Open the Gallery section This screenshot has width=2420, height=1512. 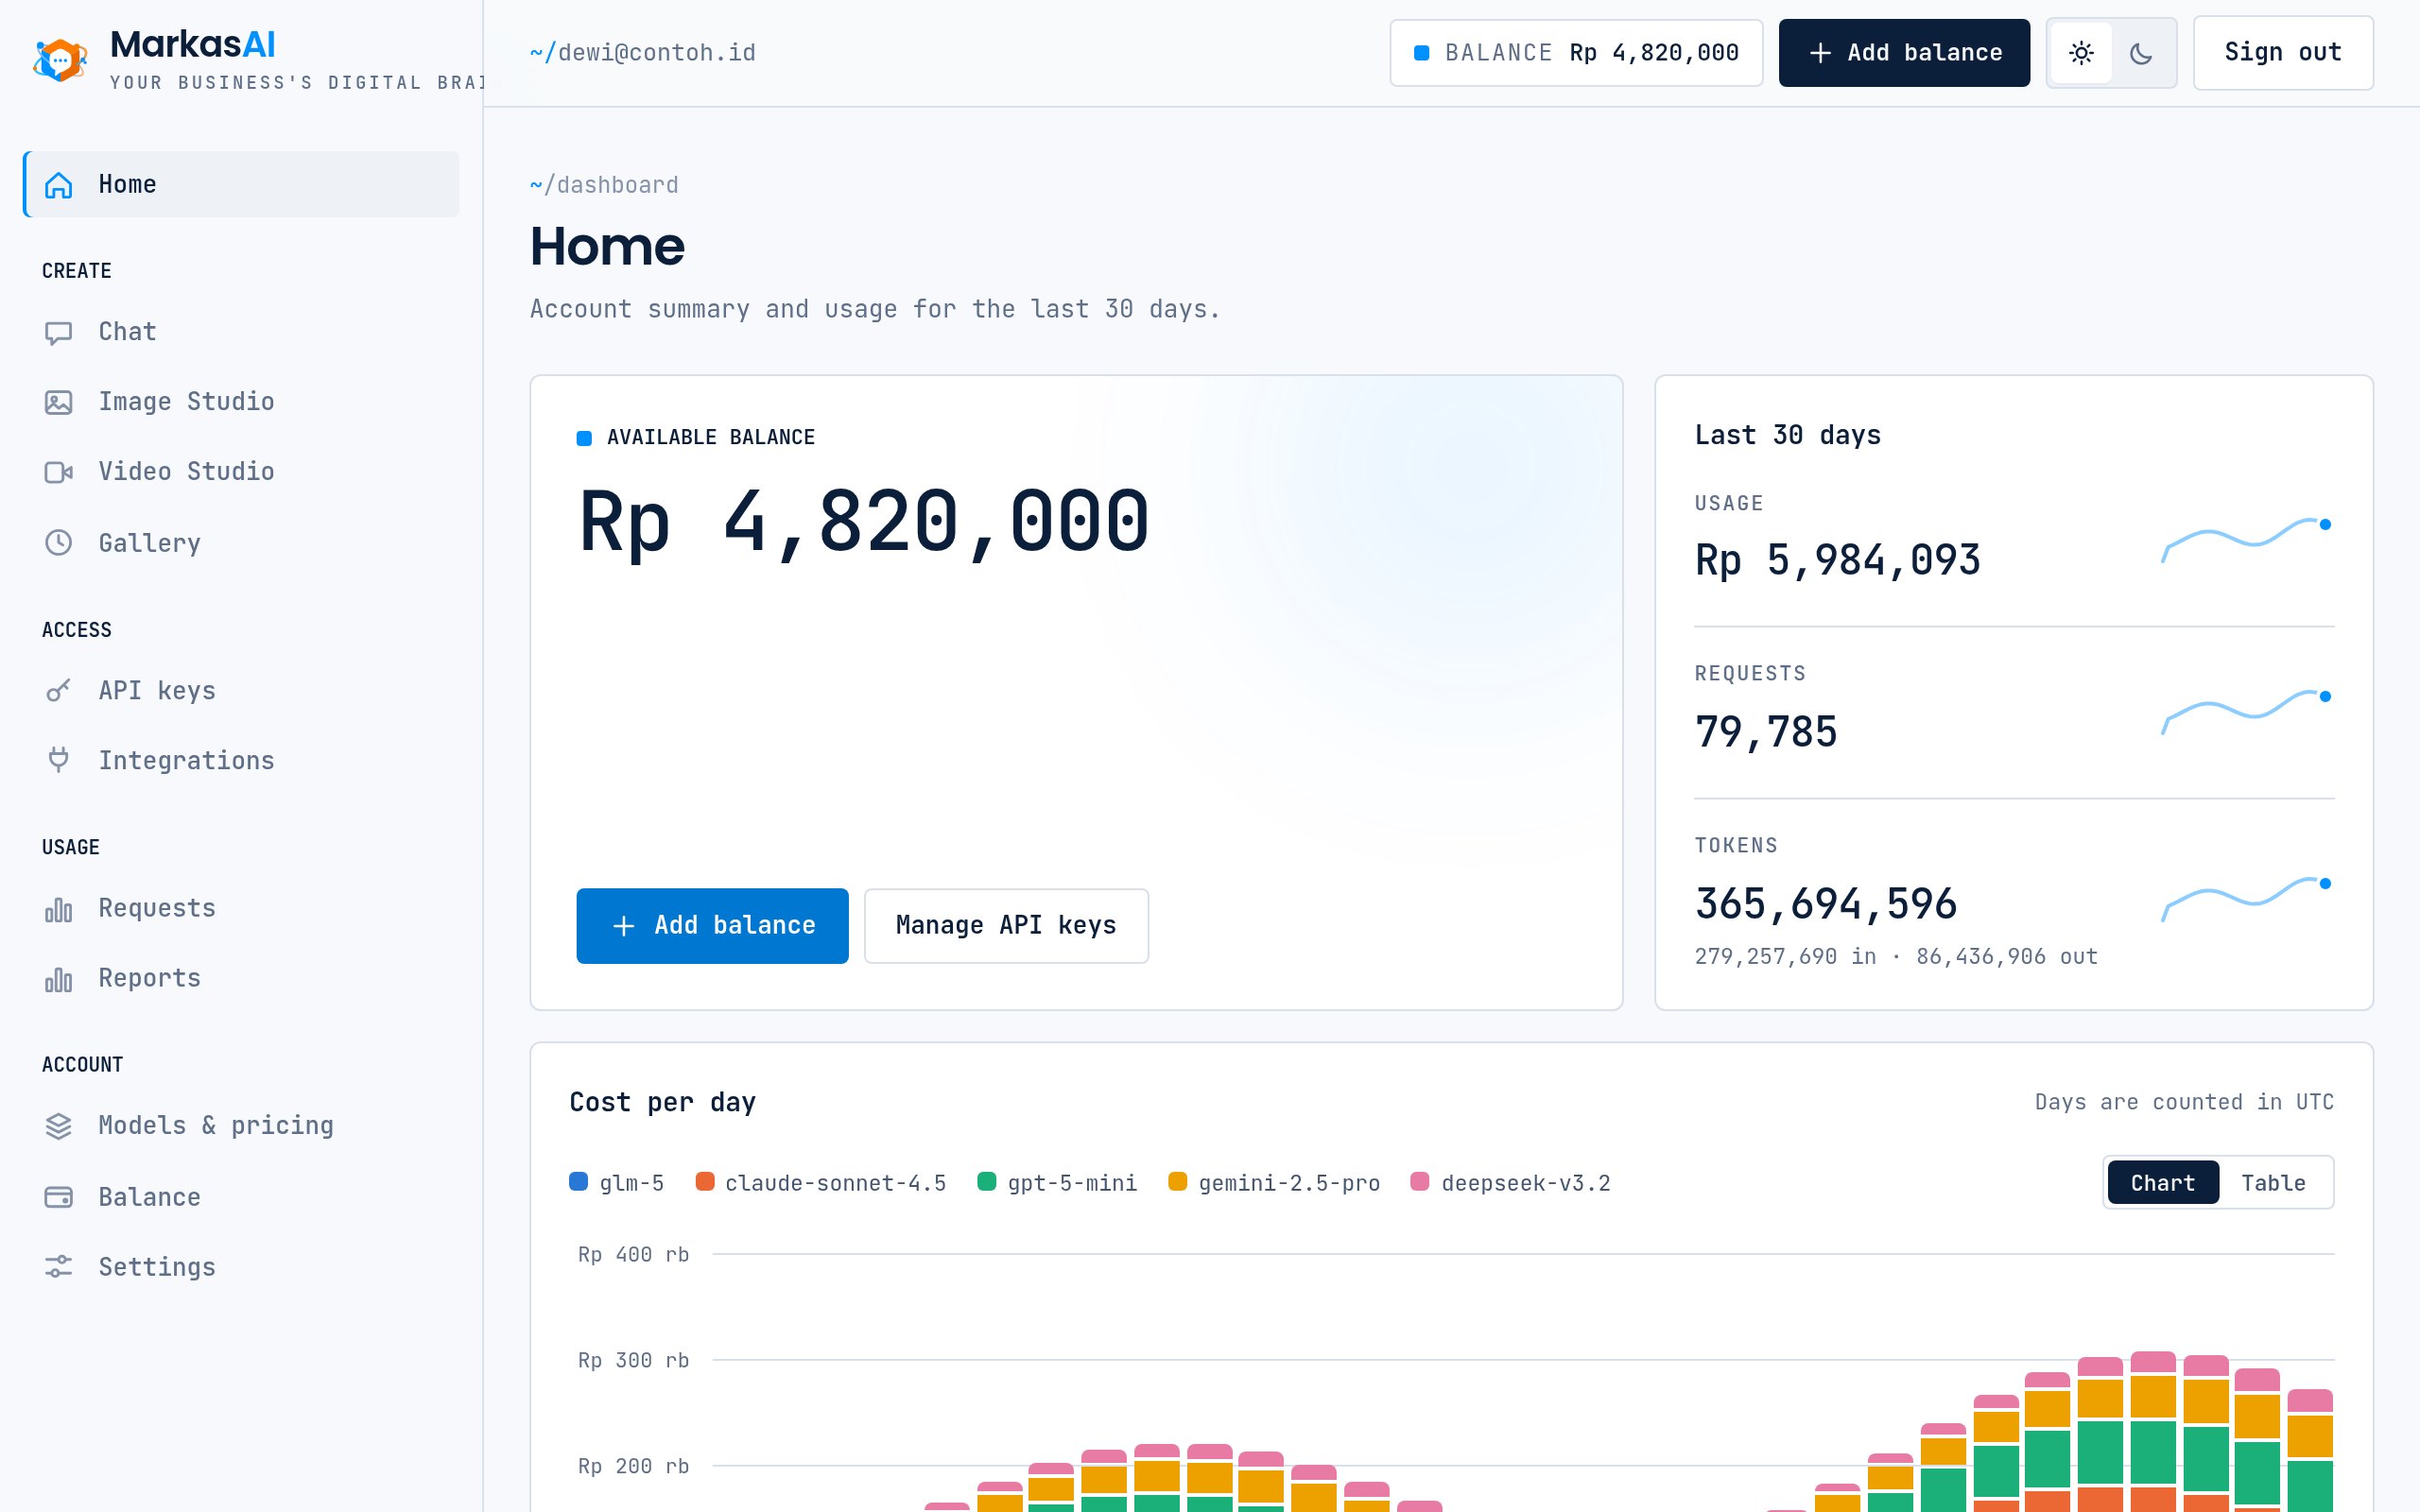[241, 543]
